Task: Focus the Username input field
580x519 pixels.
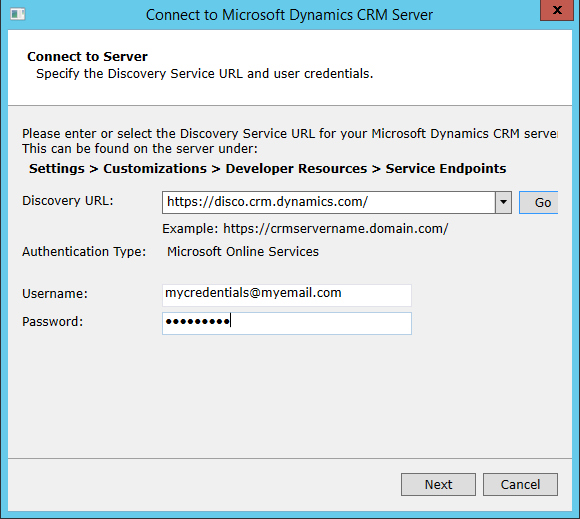Action: click(287, 295)
